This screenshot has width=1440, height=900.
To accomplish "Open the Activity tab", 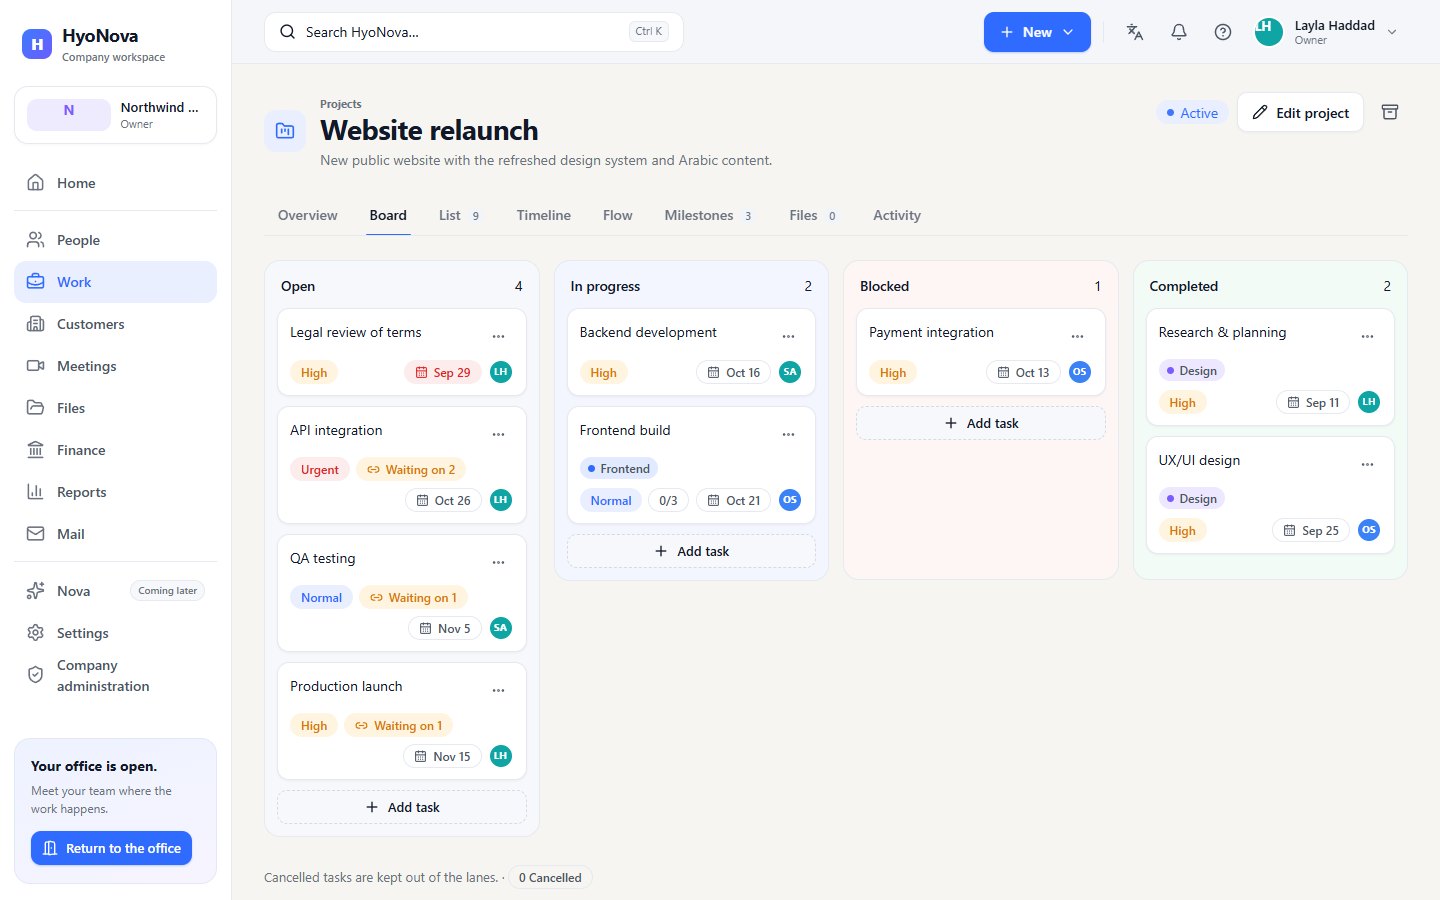I will coord(897,215).
